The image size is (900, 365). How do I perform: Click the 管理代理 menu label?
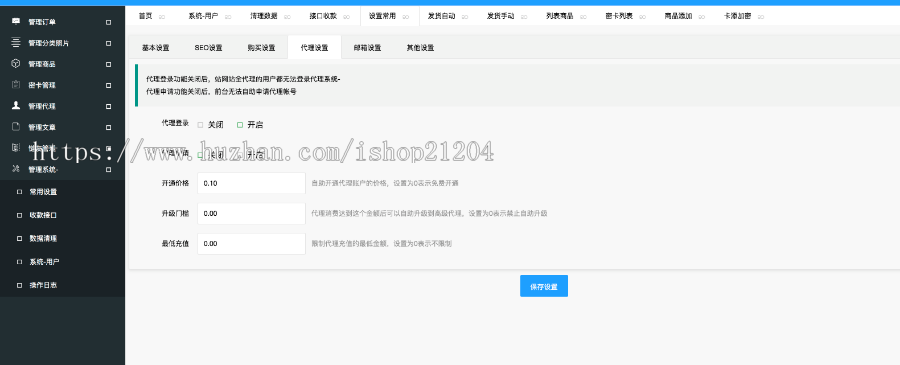[42, 106]
